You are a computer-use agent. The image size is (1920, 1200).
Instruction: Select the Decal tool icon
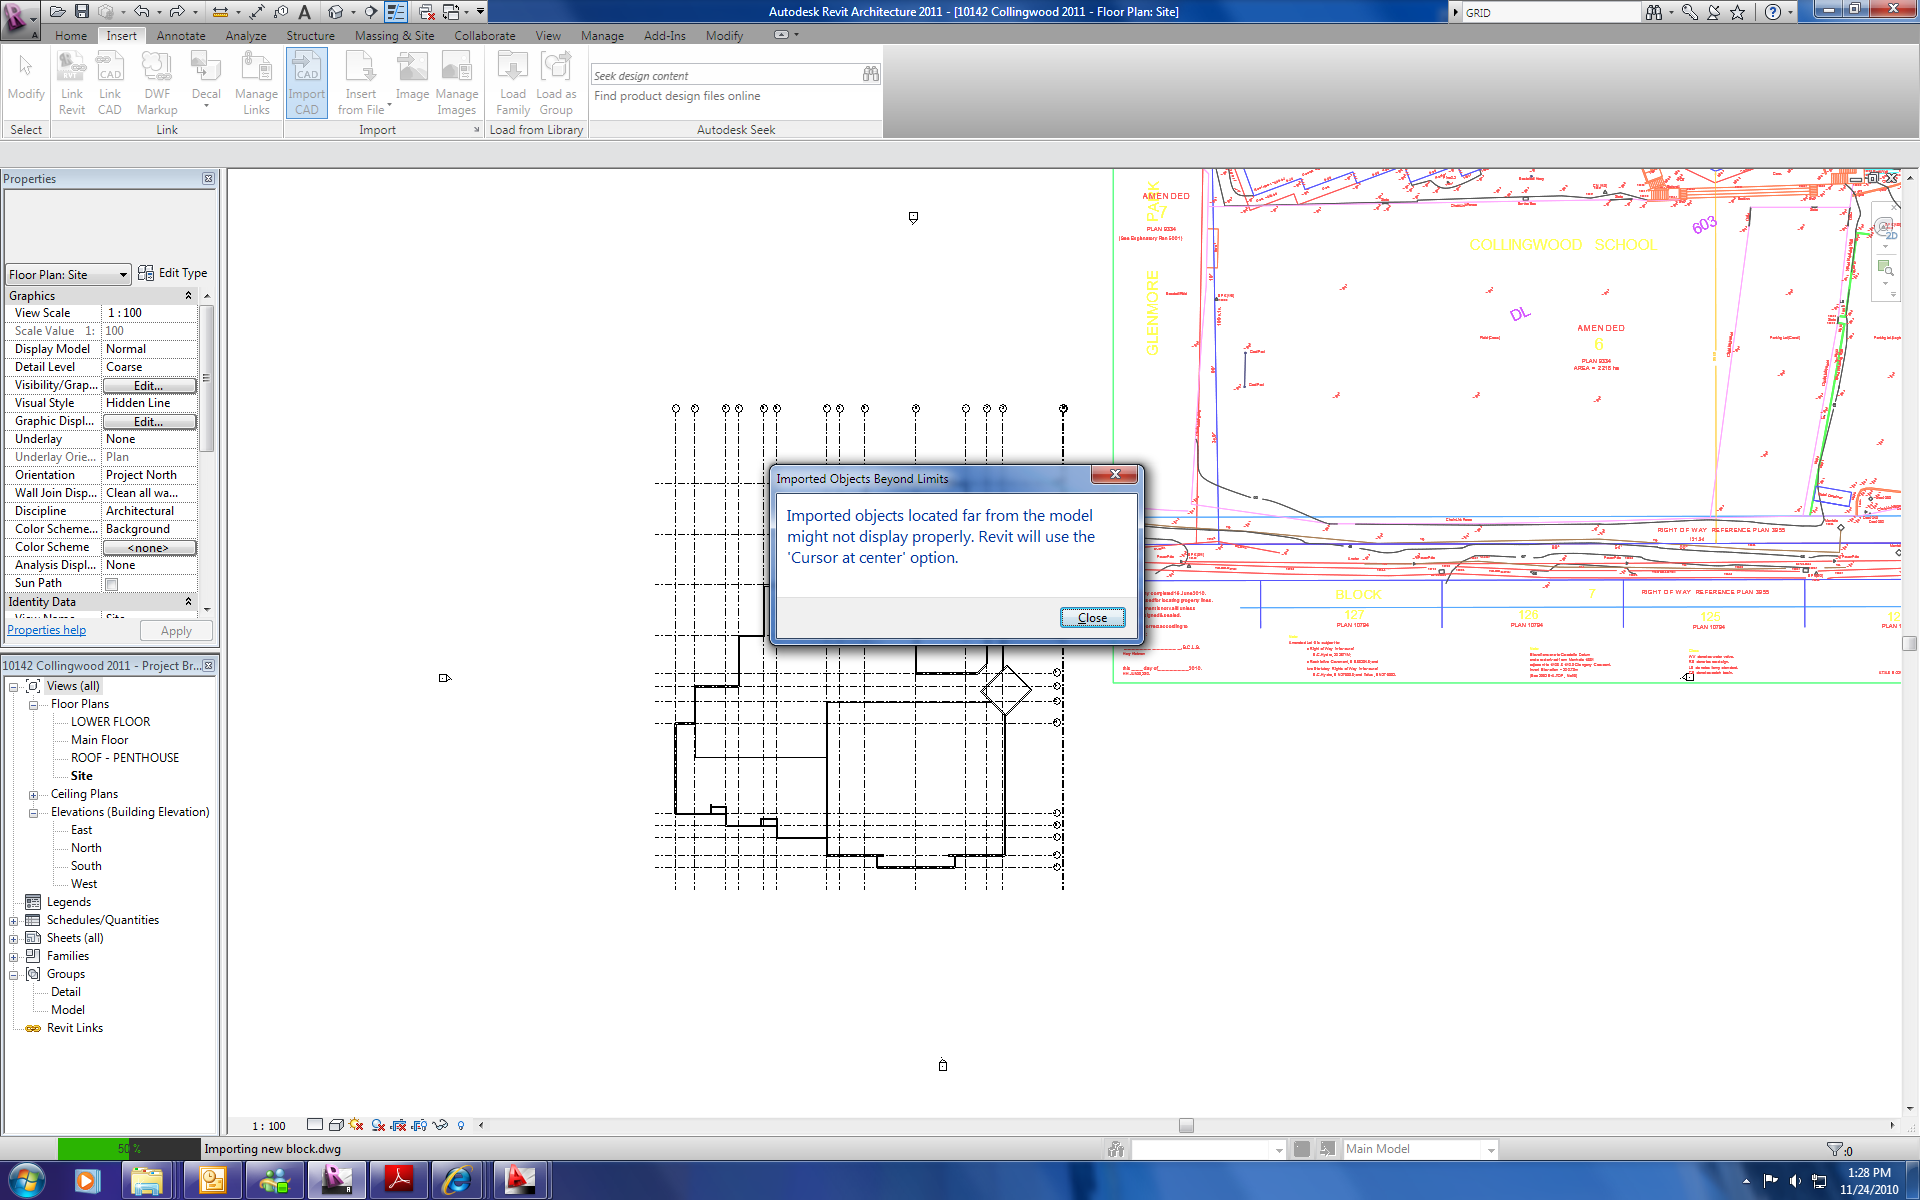click(205, 78)
